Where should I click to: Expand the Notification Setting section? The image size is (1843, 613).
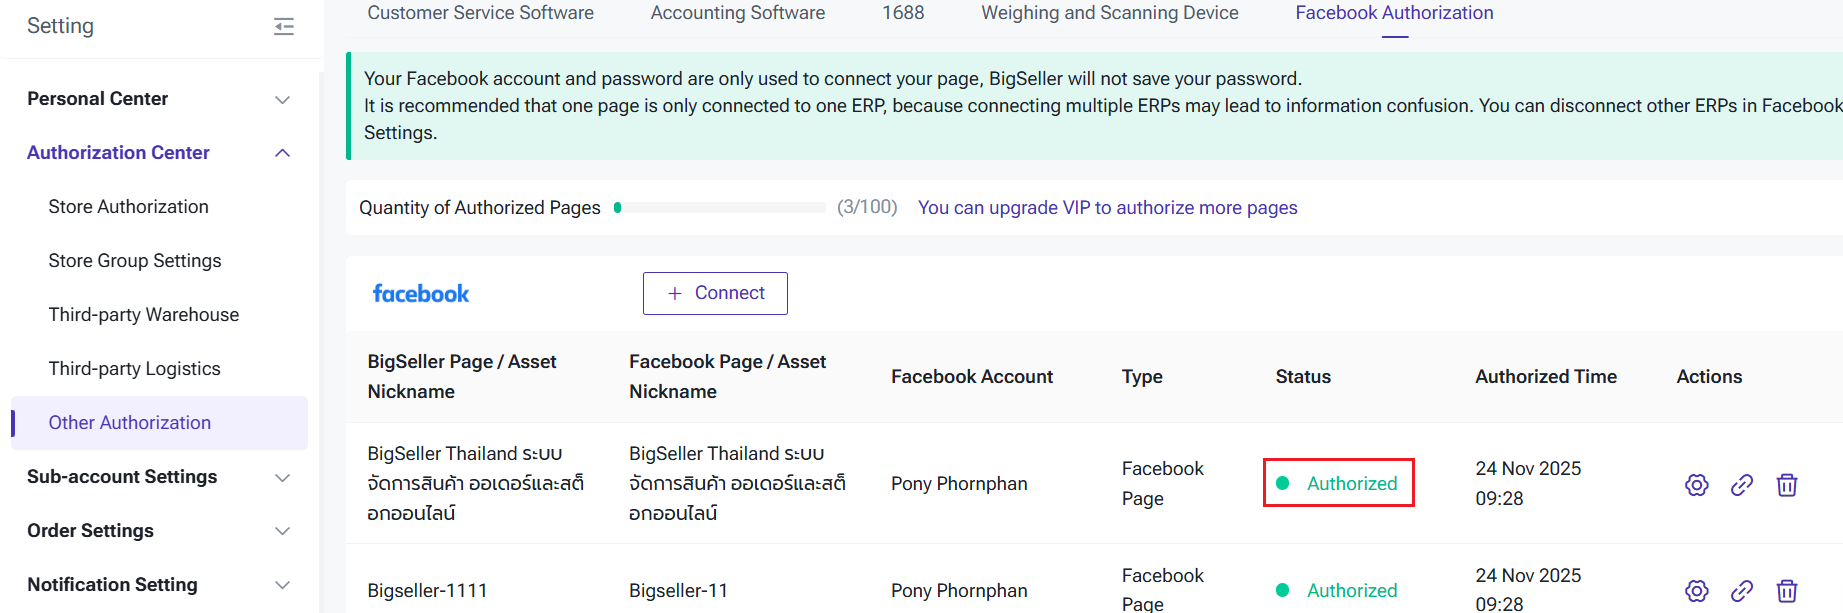tap(283, 585)
